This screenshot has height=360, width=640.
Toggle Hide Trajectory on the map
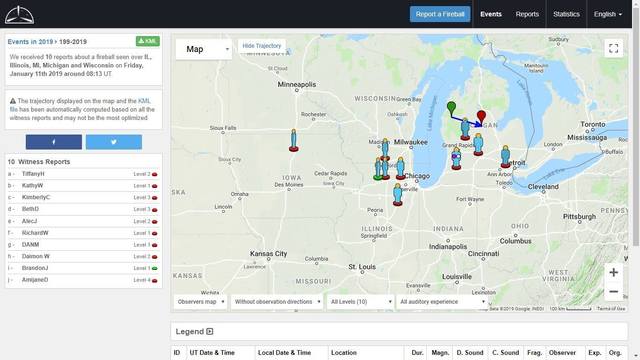262,46
